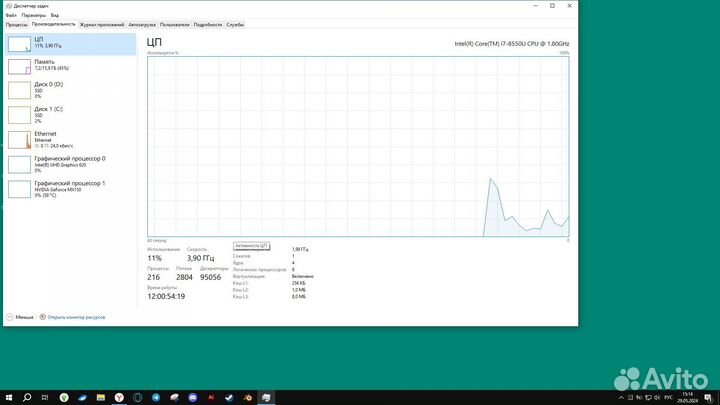The height and width of the screenshot is (405, 720).
Task: Click the Task Manager taskbar icon
Action: click(266, 398)
